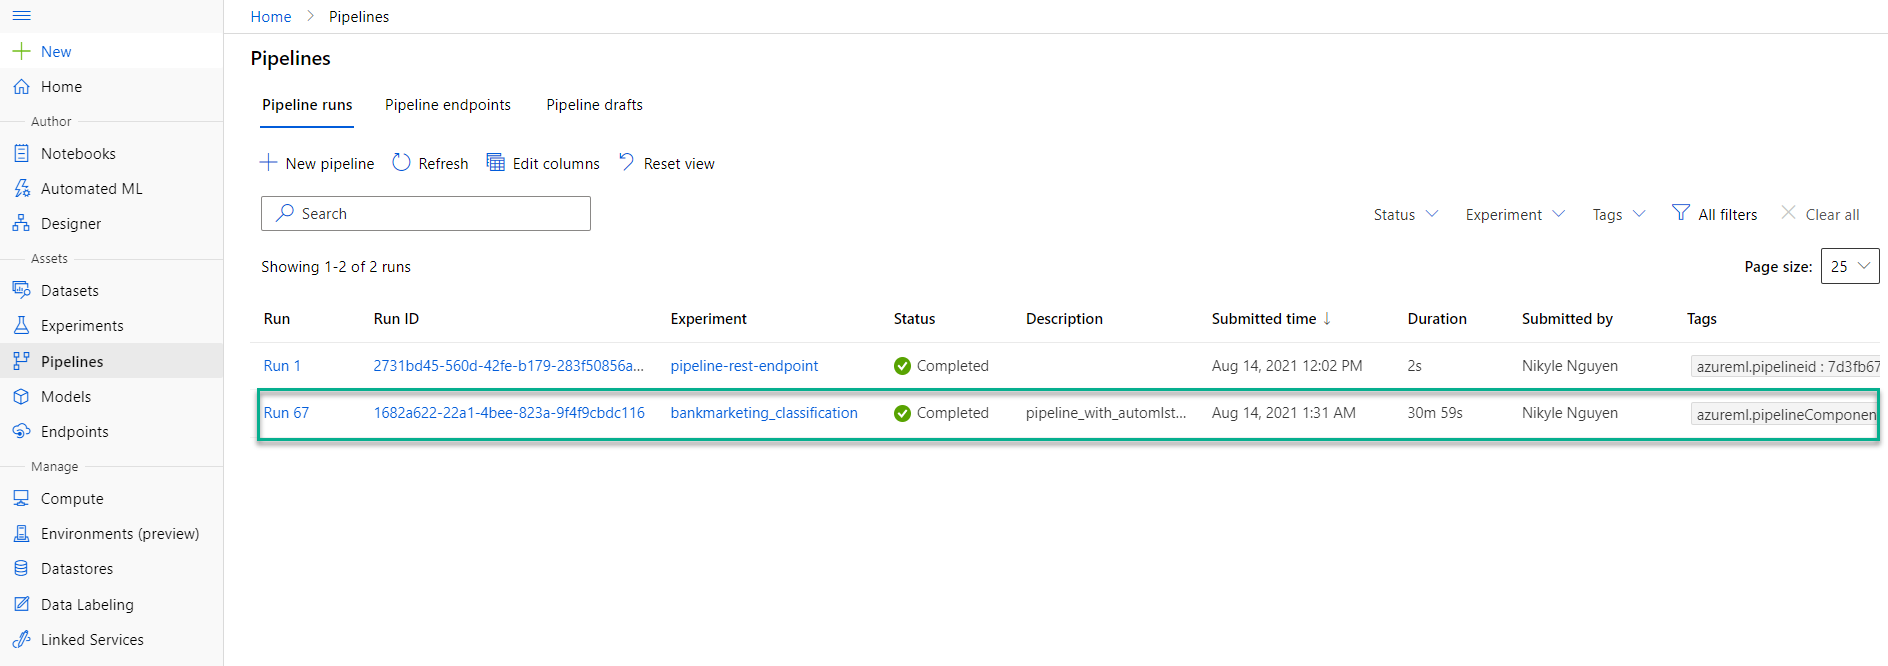Click the Completed status of Run 67

941,413
